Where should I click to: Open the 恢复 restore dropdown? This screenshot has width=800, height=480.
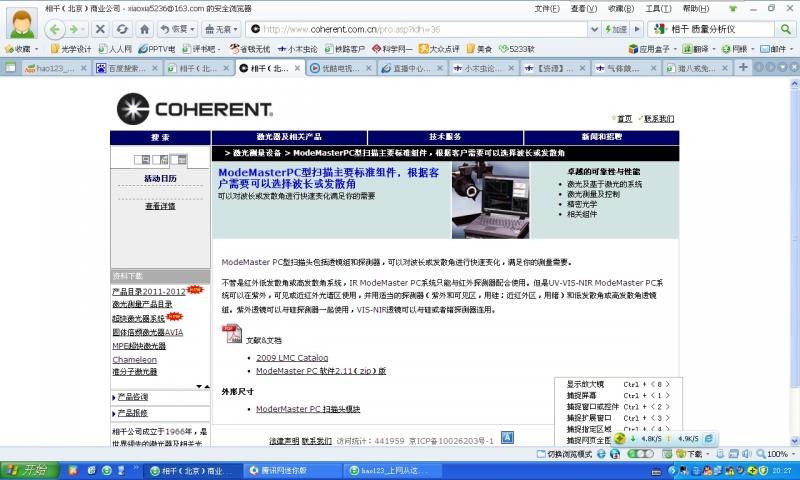click(x=177, y=29)
